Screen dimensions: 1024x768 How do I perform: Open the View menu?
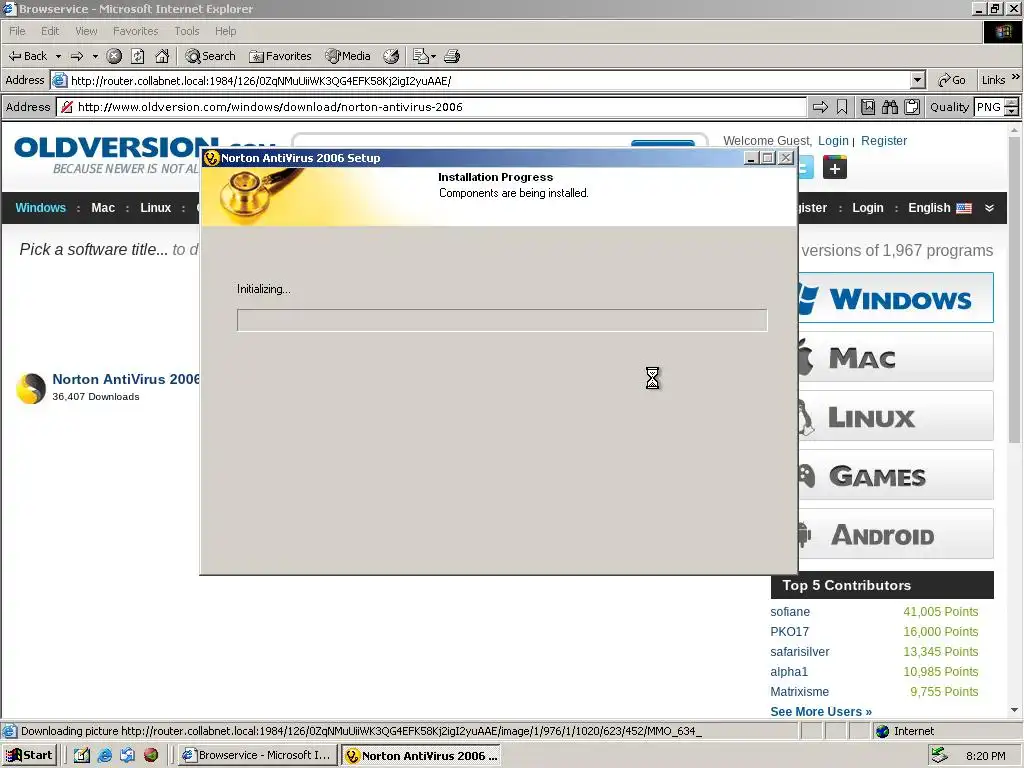[x=86, y=31]
